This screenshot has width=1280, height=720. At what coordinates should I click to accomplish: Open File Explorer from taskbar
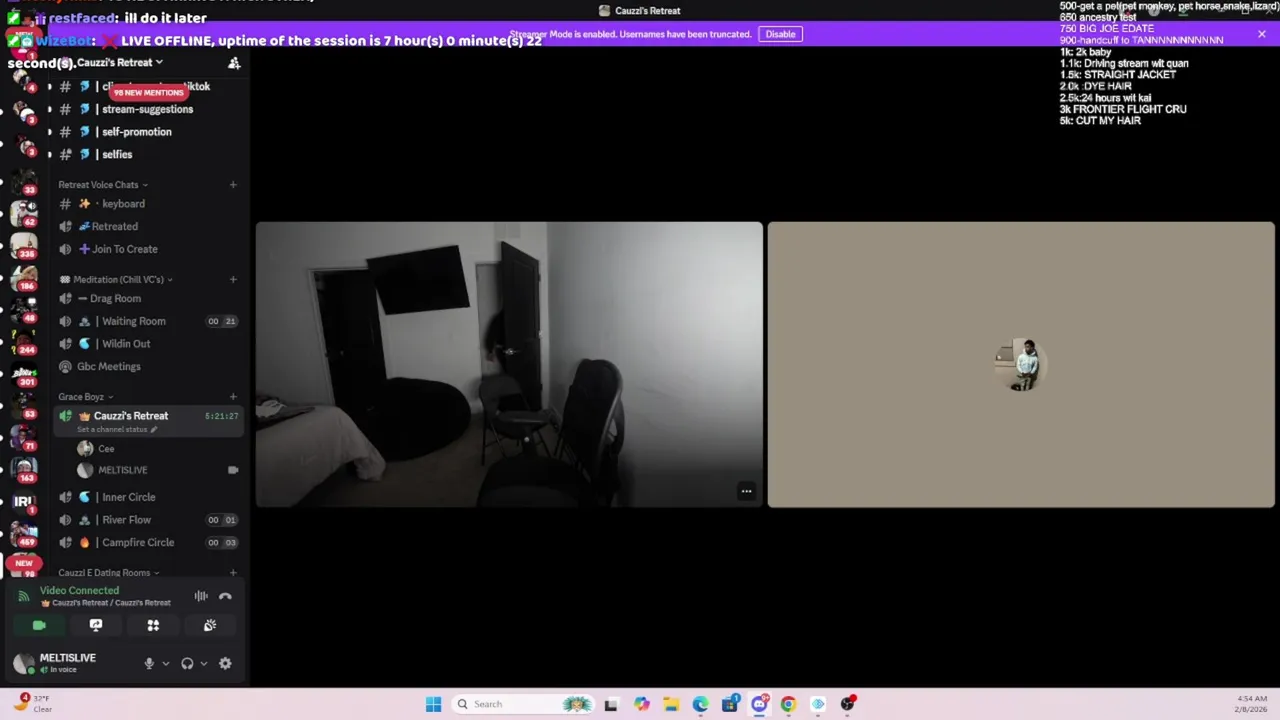(671, 704)
